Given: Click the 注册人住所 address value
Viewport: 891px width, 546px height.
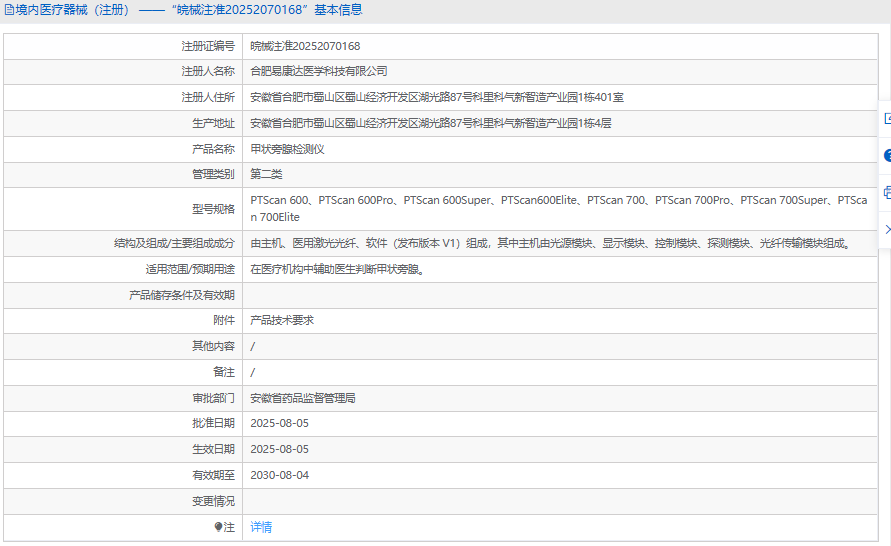Looking at the screenshot, I should click(x=436, y=98).
